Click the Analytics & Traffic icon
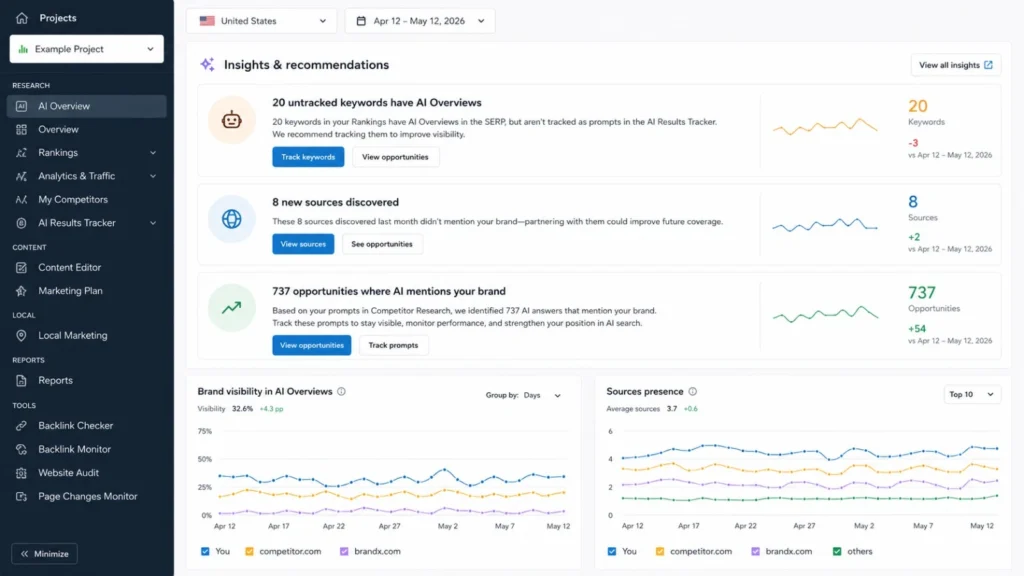This screenshot has width=1024, height=576. point(22,176)
